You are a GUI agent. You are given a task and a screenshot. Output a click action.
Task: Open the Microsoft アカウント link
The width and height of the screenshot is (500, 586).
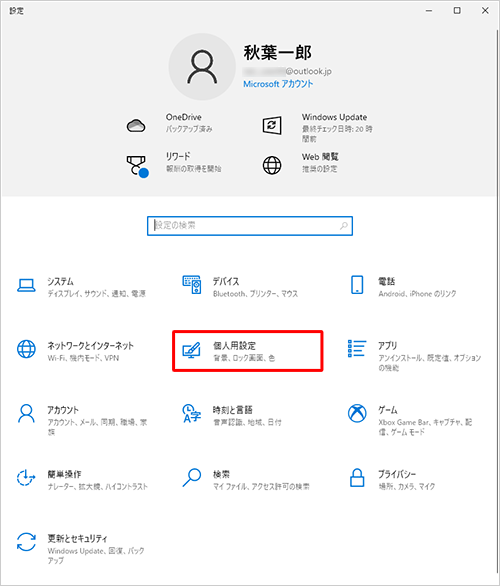278,84
